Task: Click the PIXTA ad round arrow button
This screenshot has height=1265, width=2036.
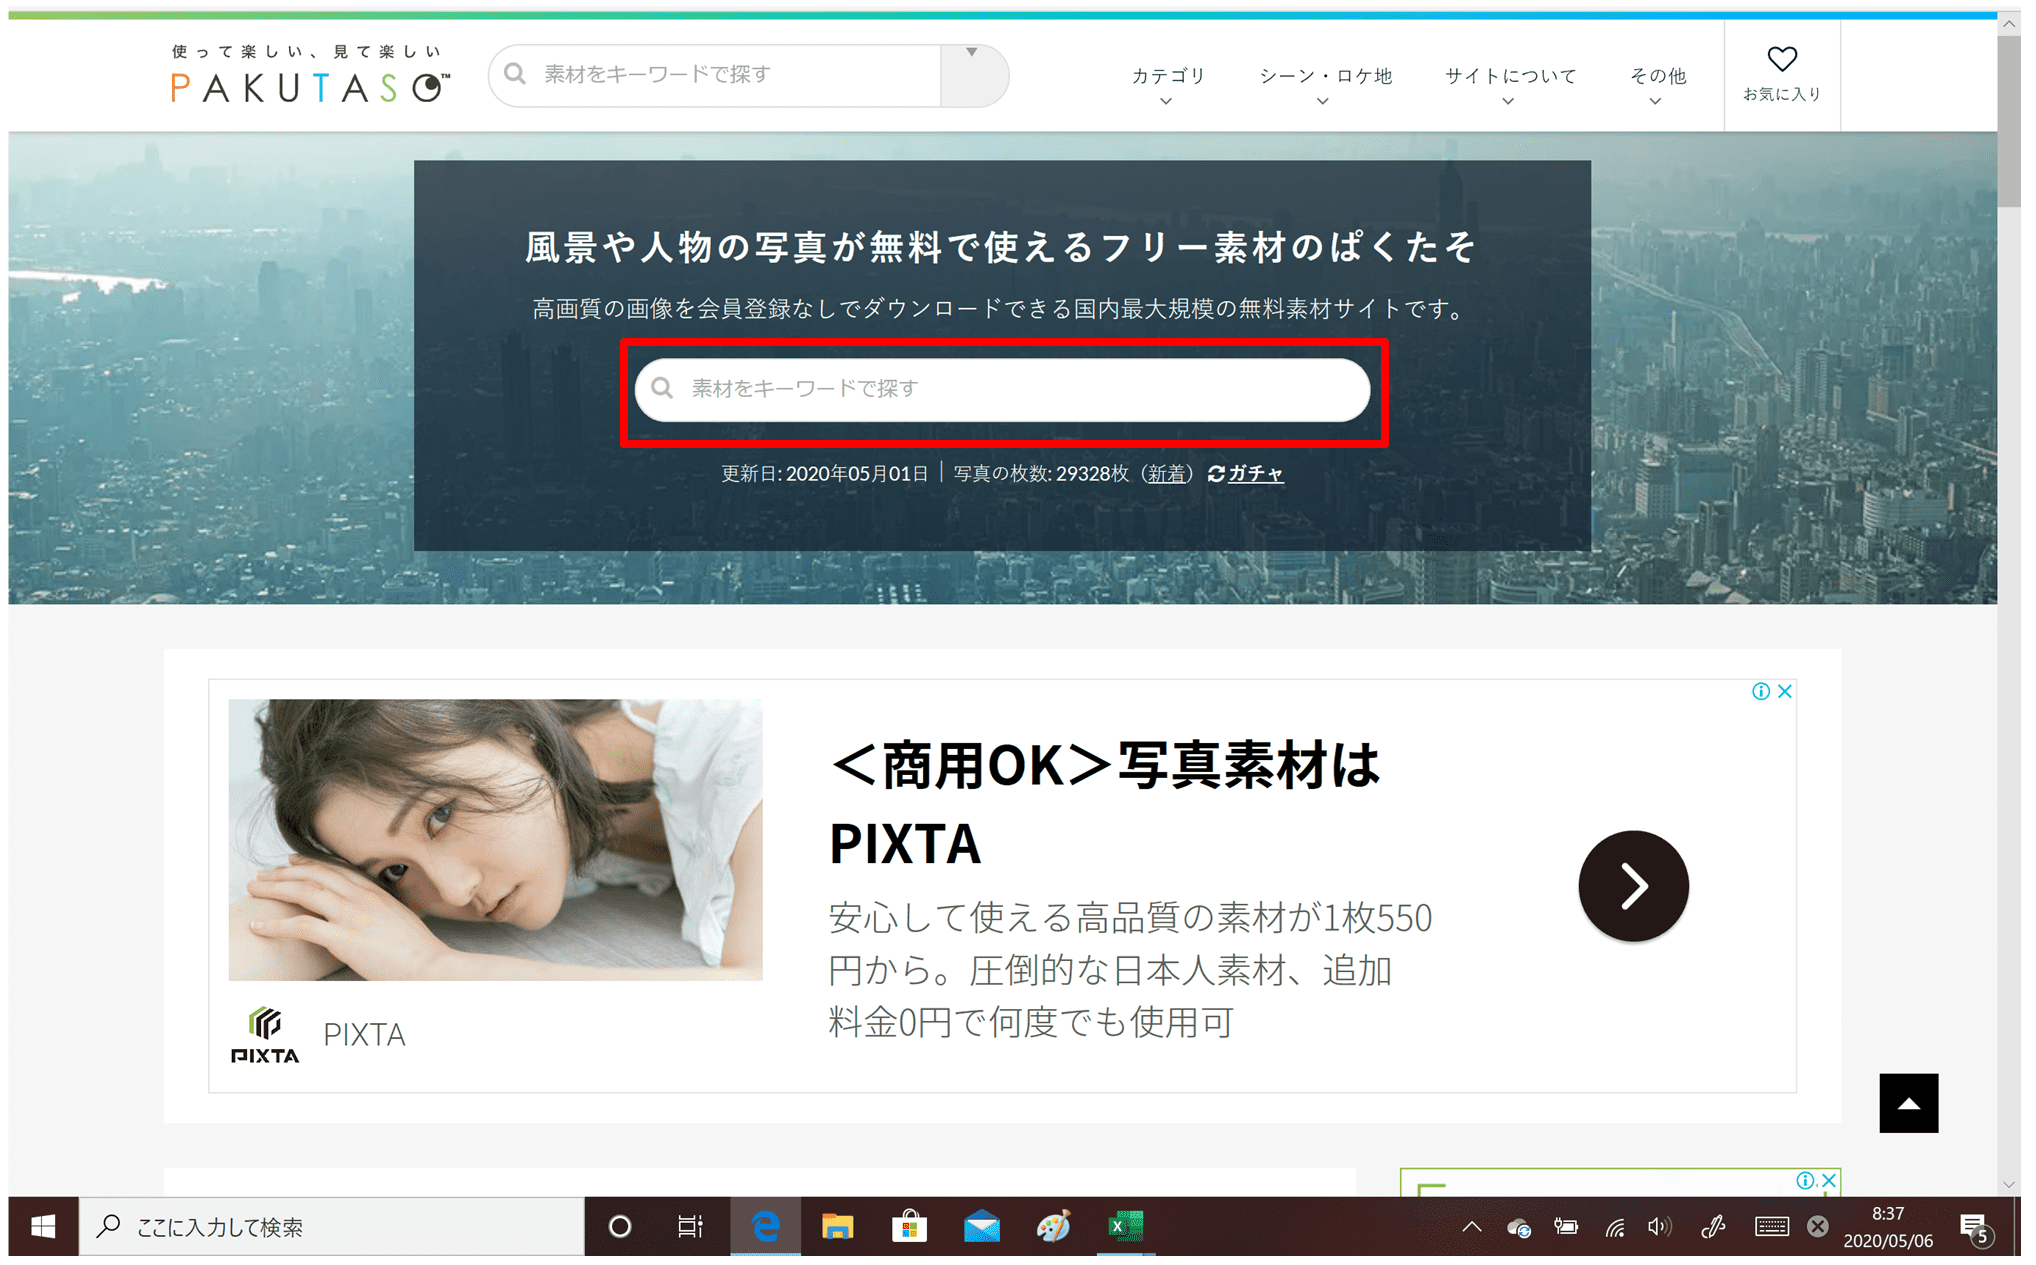Action: [1633, 886]
